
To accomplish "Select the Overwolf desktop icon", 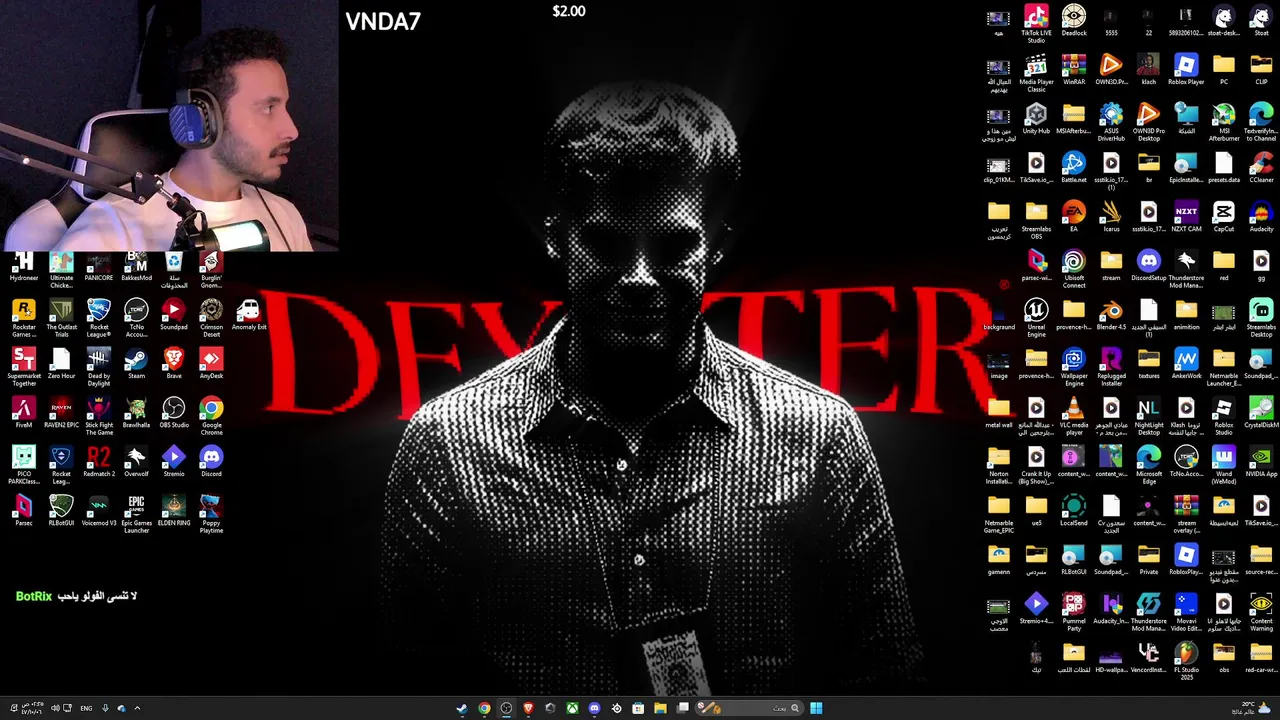I will (x=136, y=462).
